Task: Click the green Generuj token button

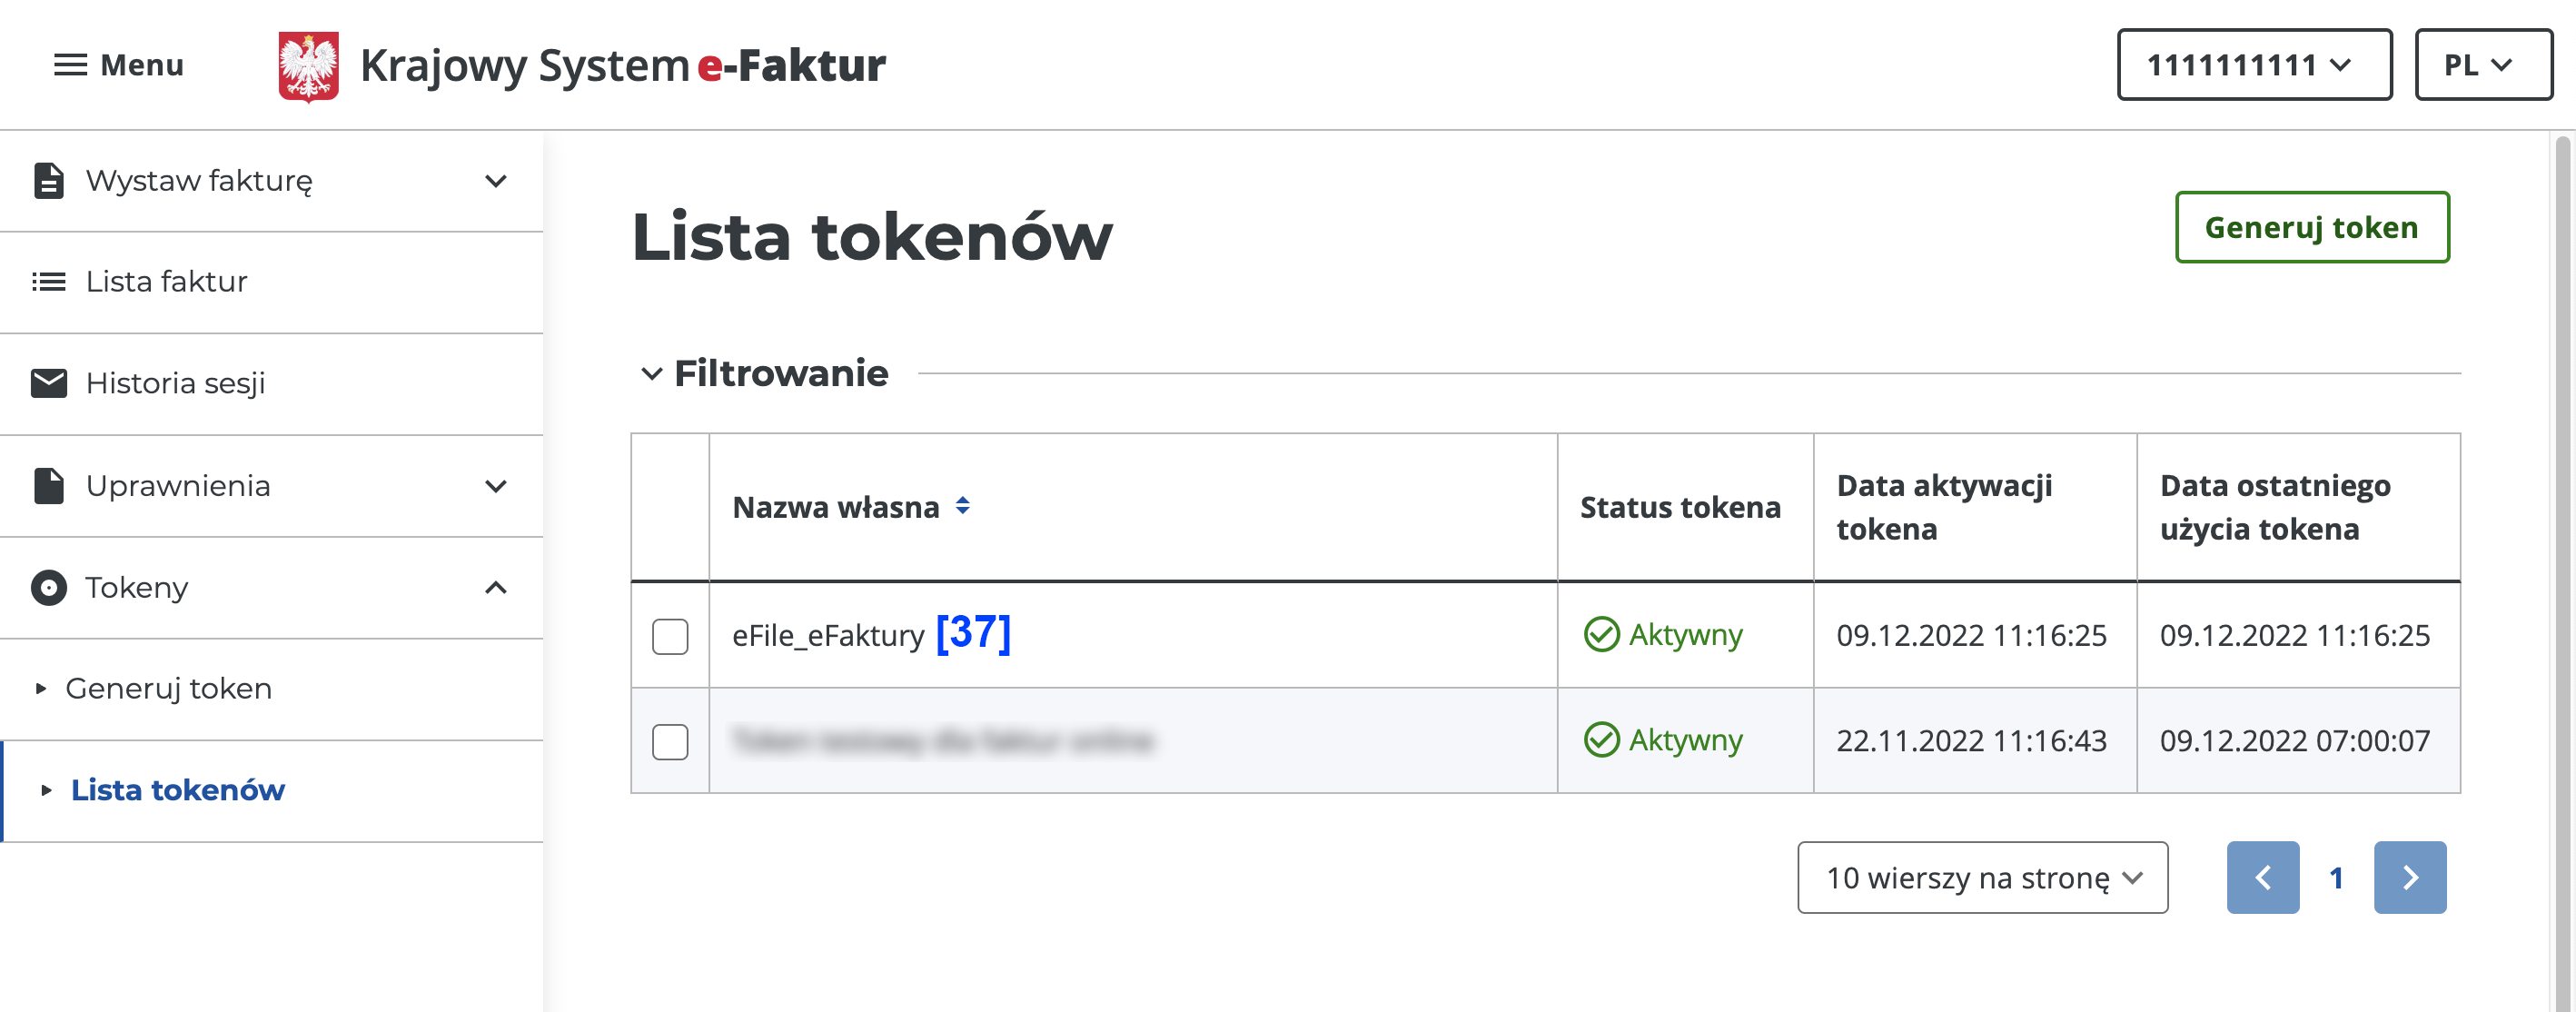Action: 2312,227
